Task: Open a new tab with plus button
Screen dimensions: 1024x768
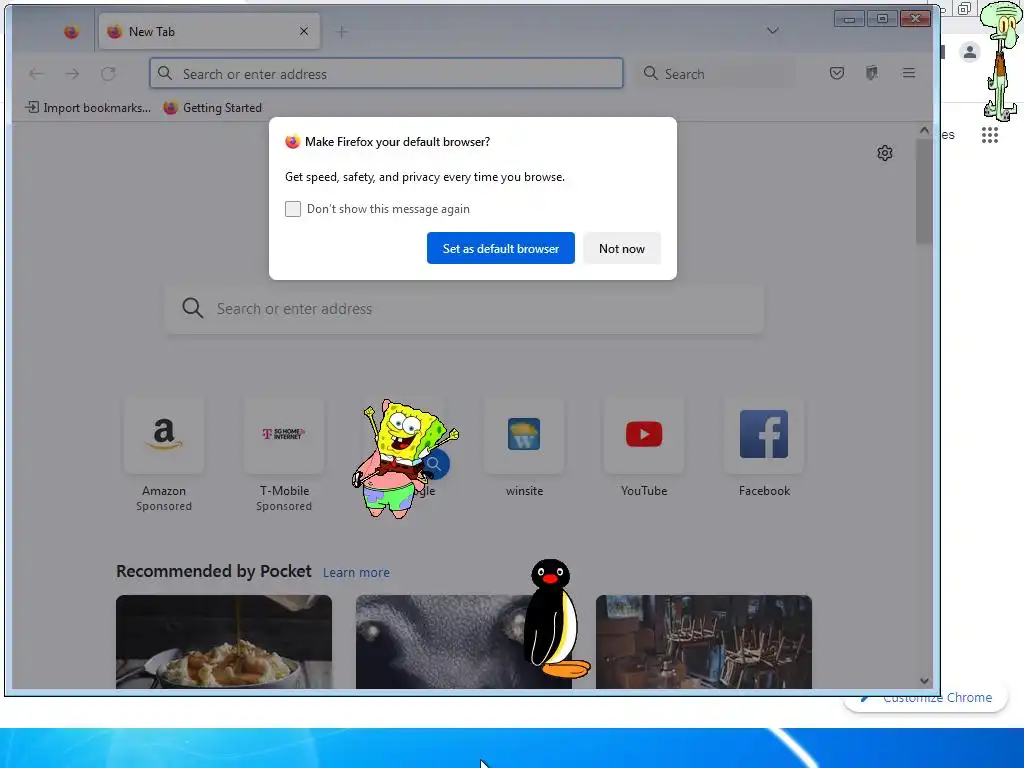Action: pyautogui.click(x=342, y=31)
